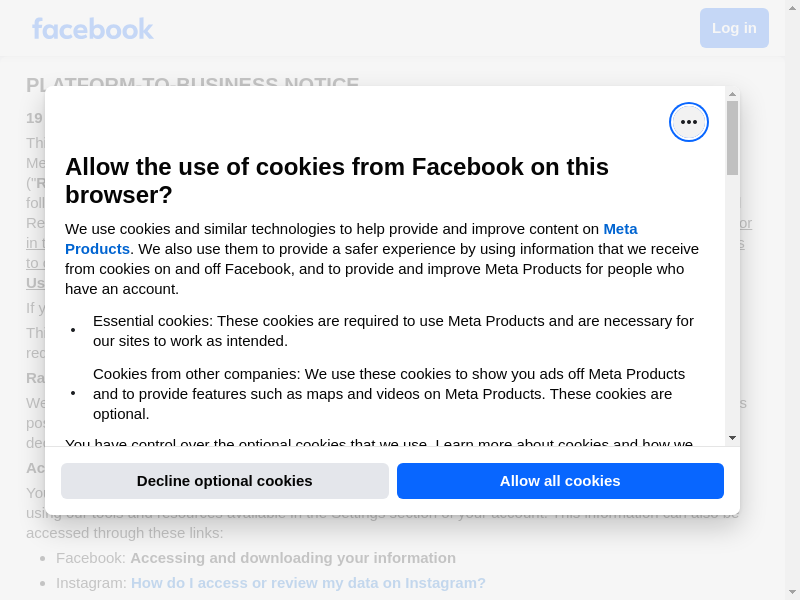Click the cookie dialog heading text

(337, 180)
